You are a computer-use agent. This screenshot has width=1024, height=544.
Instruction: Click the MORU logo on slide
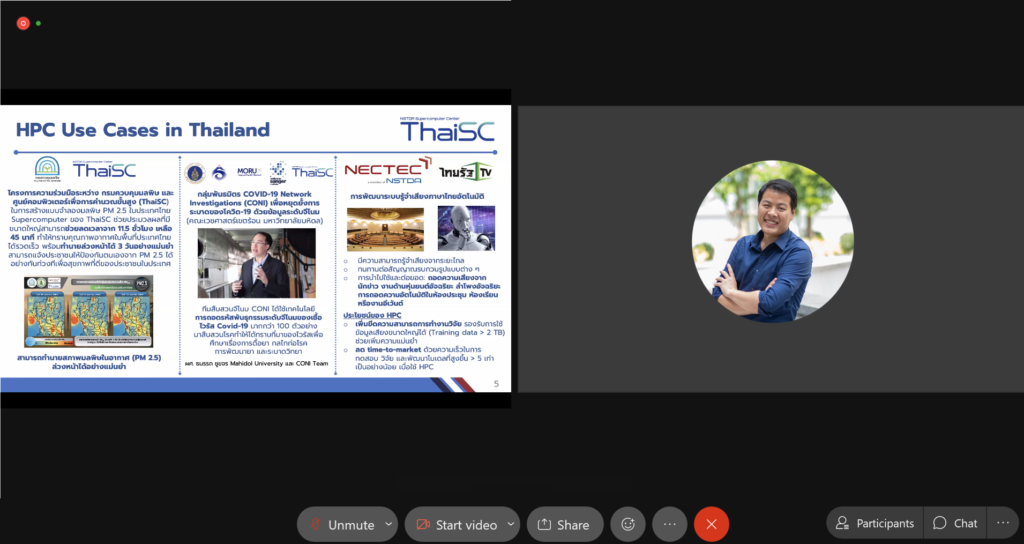point(248,172)
